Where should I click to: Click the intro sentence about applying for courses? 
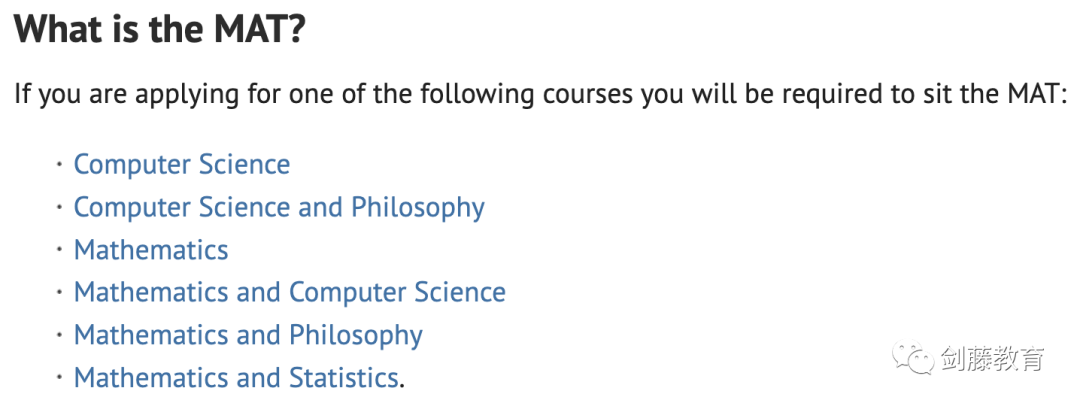[x=541, y=94]
